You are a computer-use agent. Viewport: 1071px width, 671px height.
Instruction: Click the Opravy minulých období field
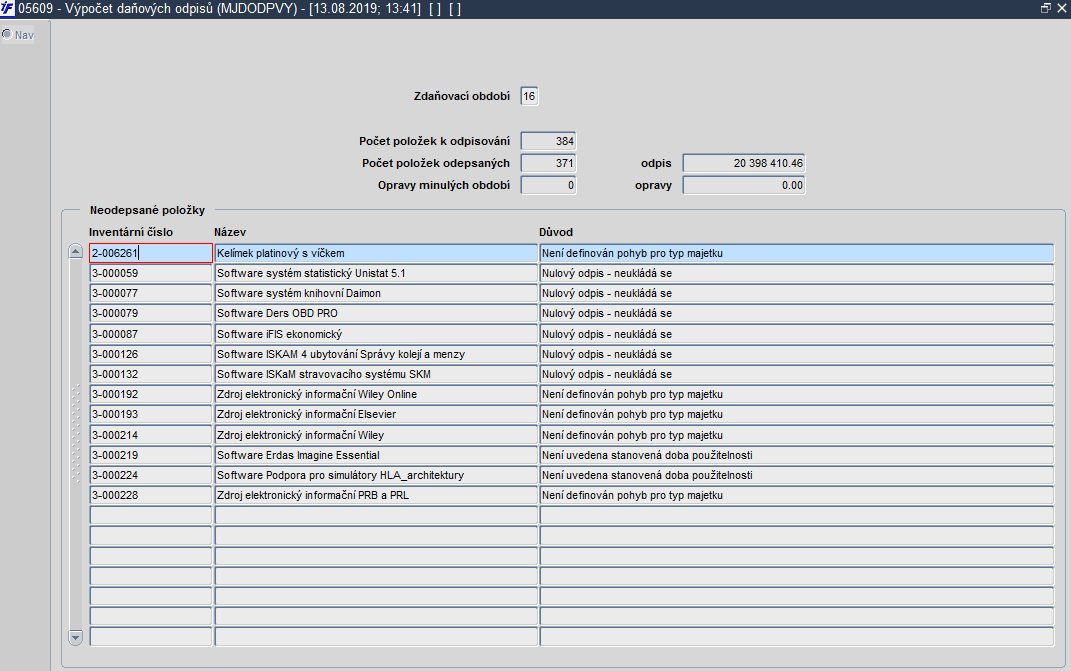tap(548, 185)
